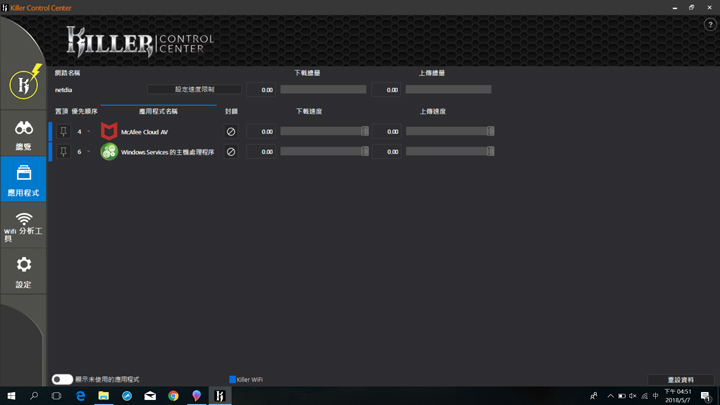Viewport: 720px width, 405px height.
Task: Open the taskbar clock and date
Action: pyautogui.click(x=678, y=395)
